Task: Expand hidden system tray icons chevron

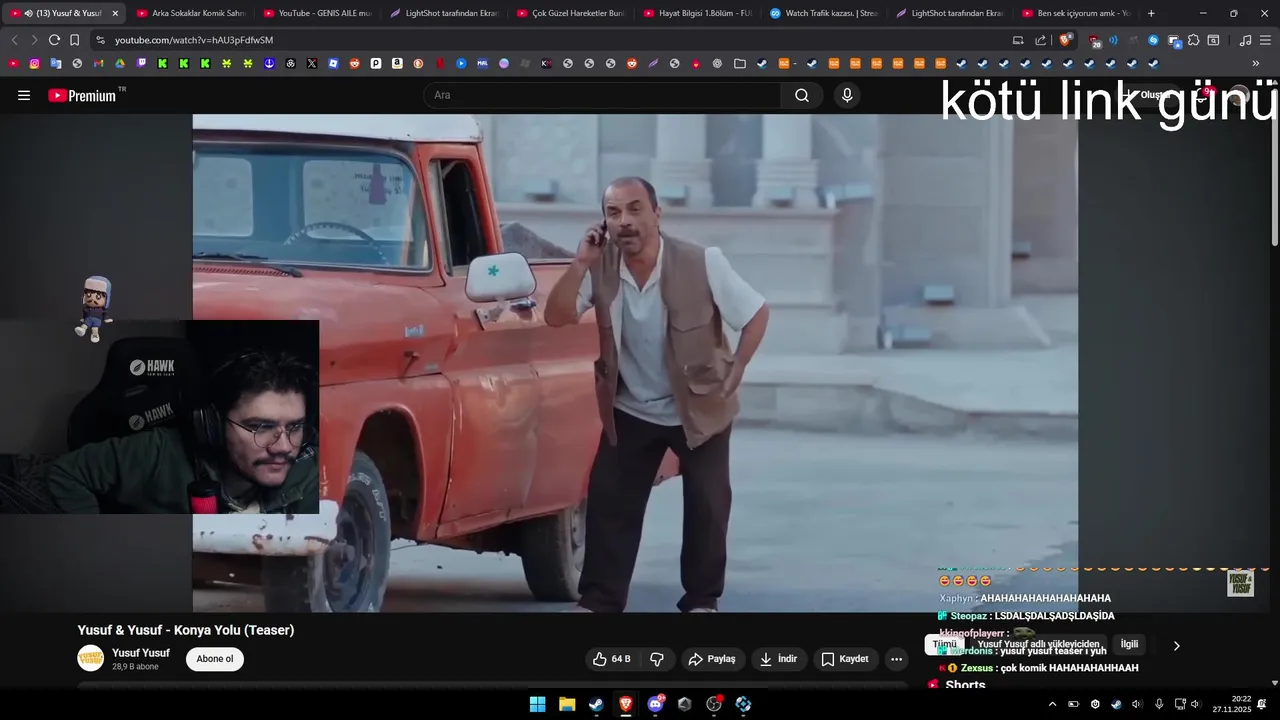Action: pyautogui.click(x=1052, y=704)
